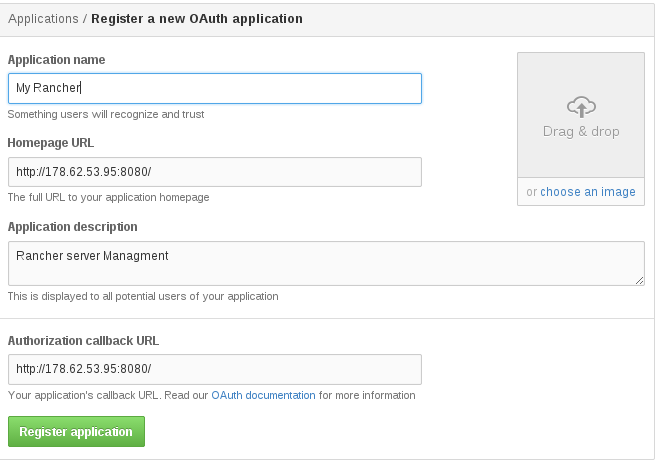
Task: Click the "Application description" label
Action: [73, 227]
